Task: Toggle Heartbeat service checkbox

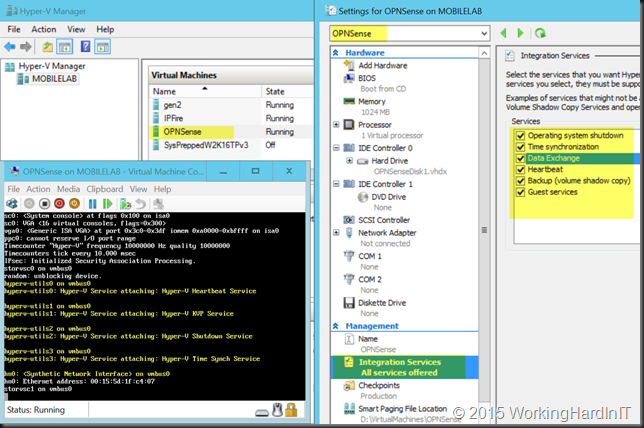Action: [521, 170]
